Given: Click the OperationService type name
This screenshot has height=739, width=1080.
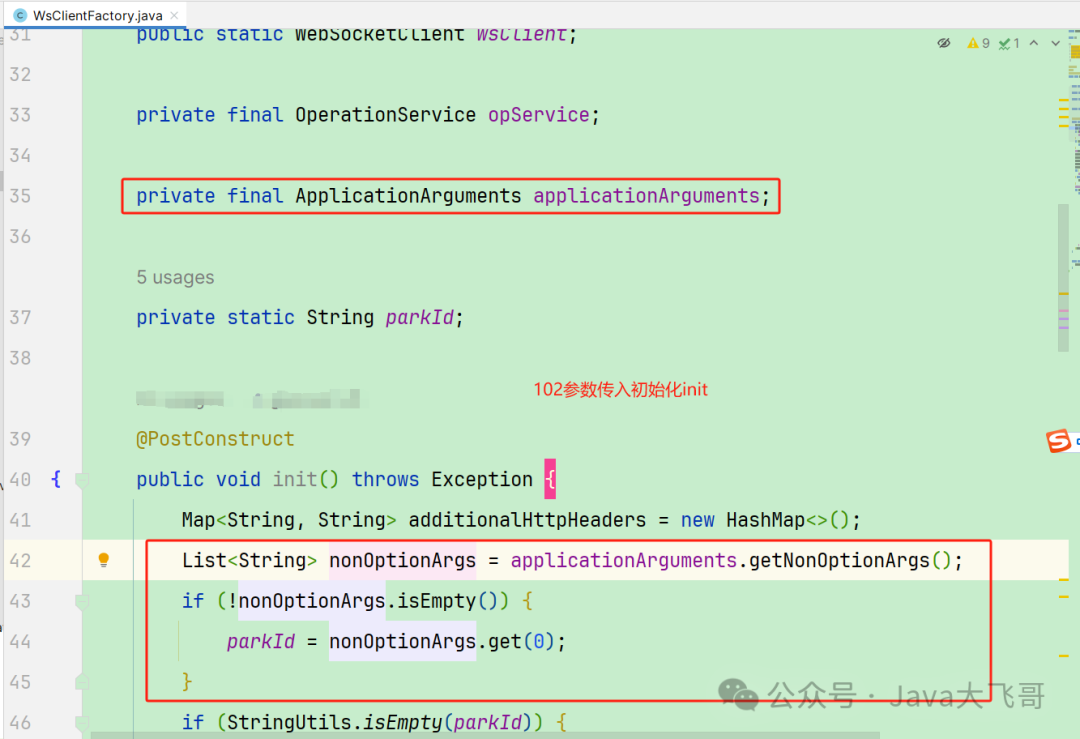Looking at the screenshot, I should tap(385, 115).
